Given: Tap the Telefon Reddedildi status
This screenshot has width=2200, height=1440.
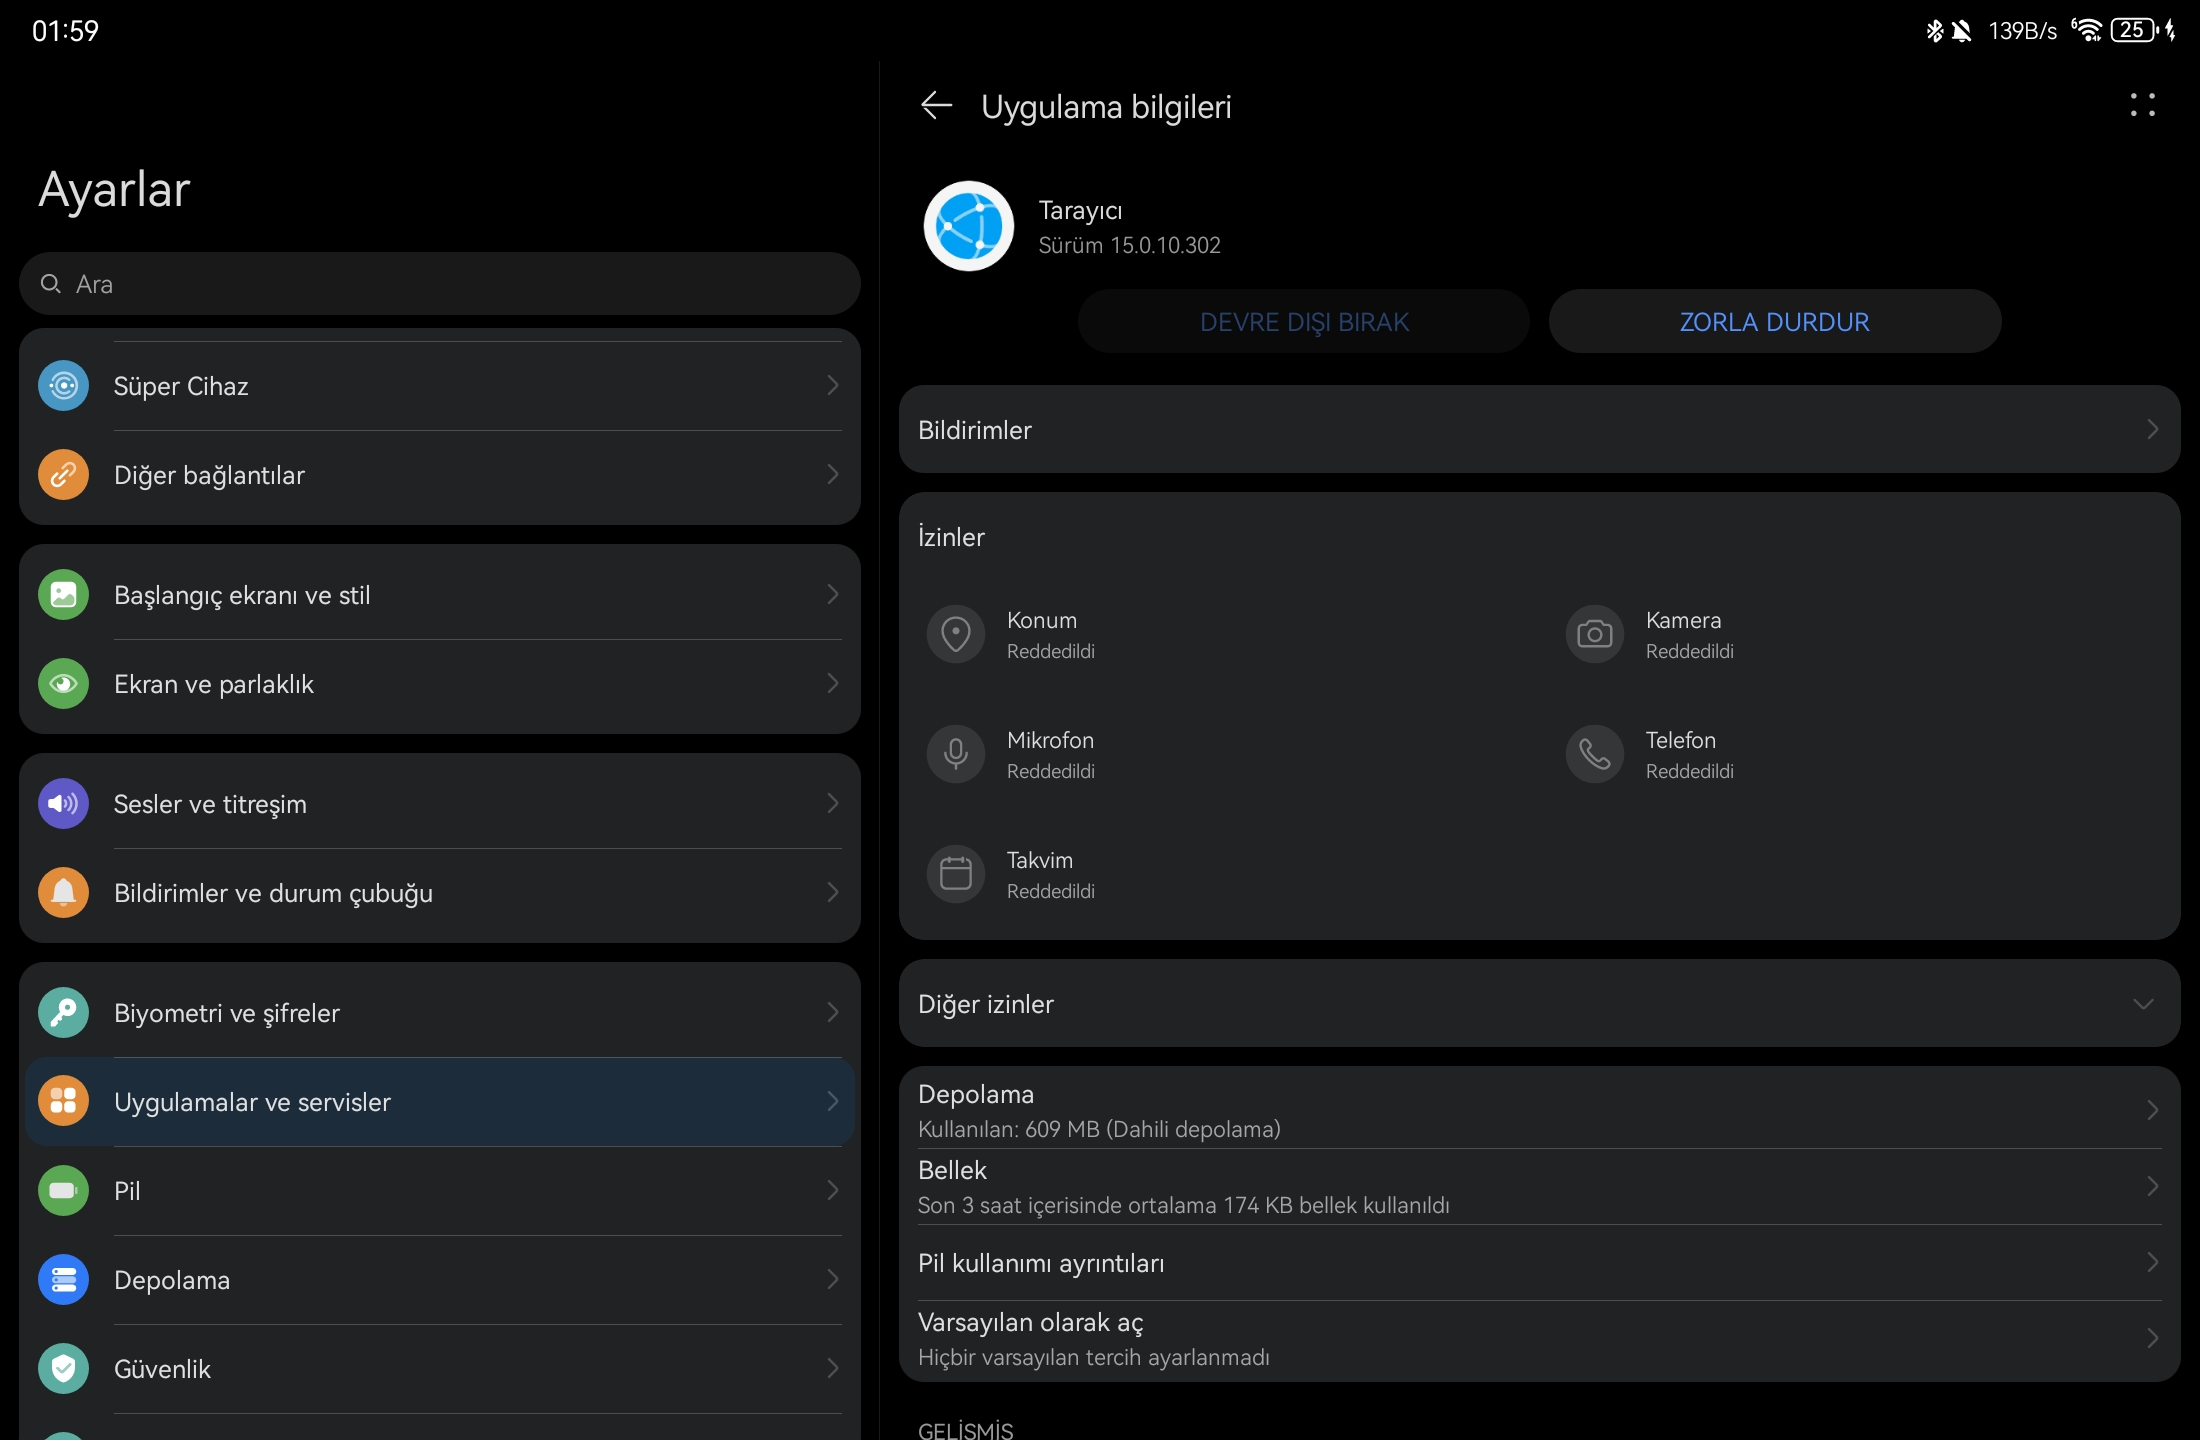Looking at the screenshot, I should [1690, 772].
